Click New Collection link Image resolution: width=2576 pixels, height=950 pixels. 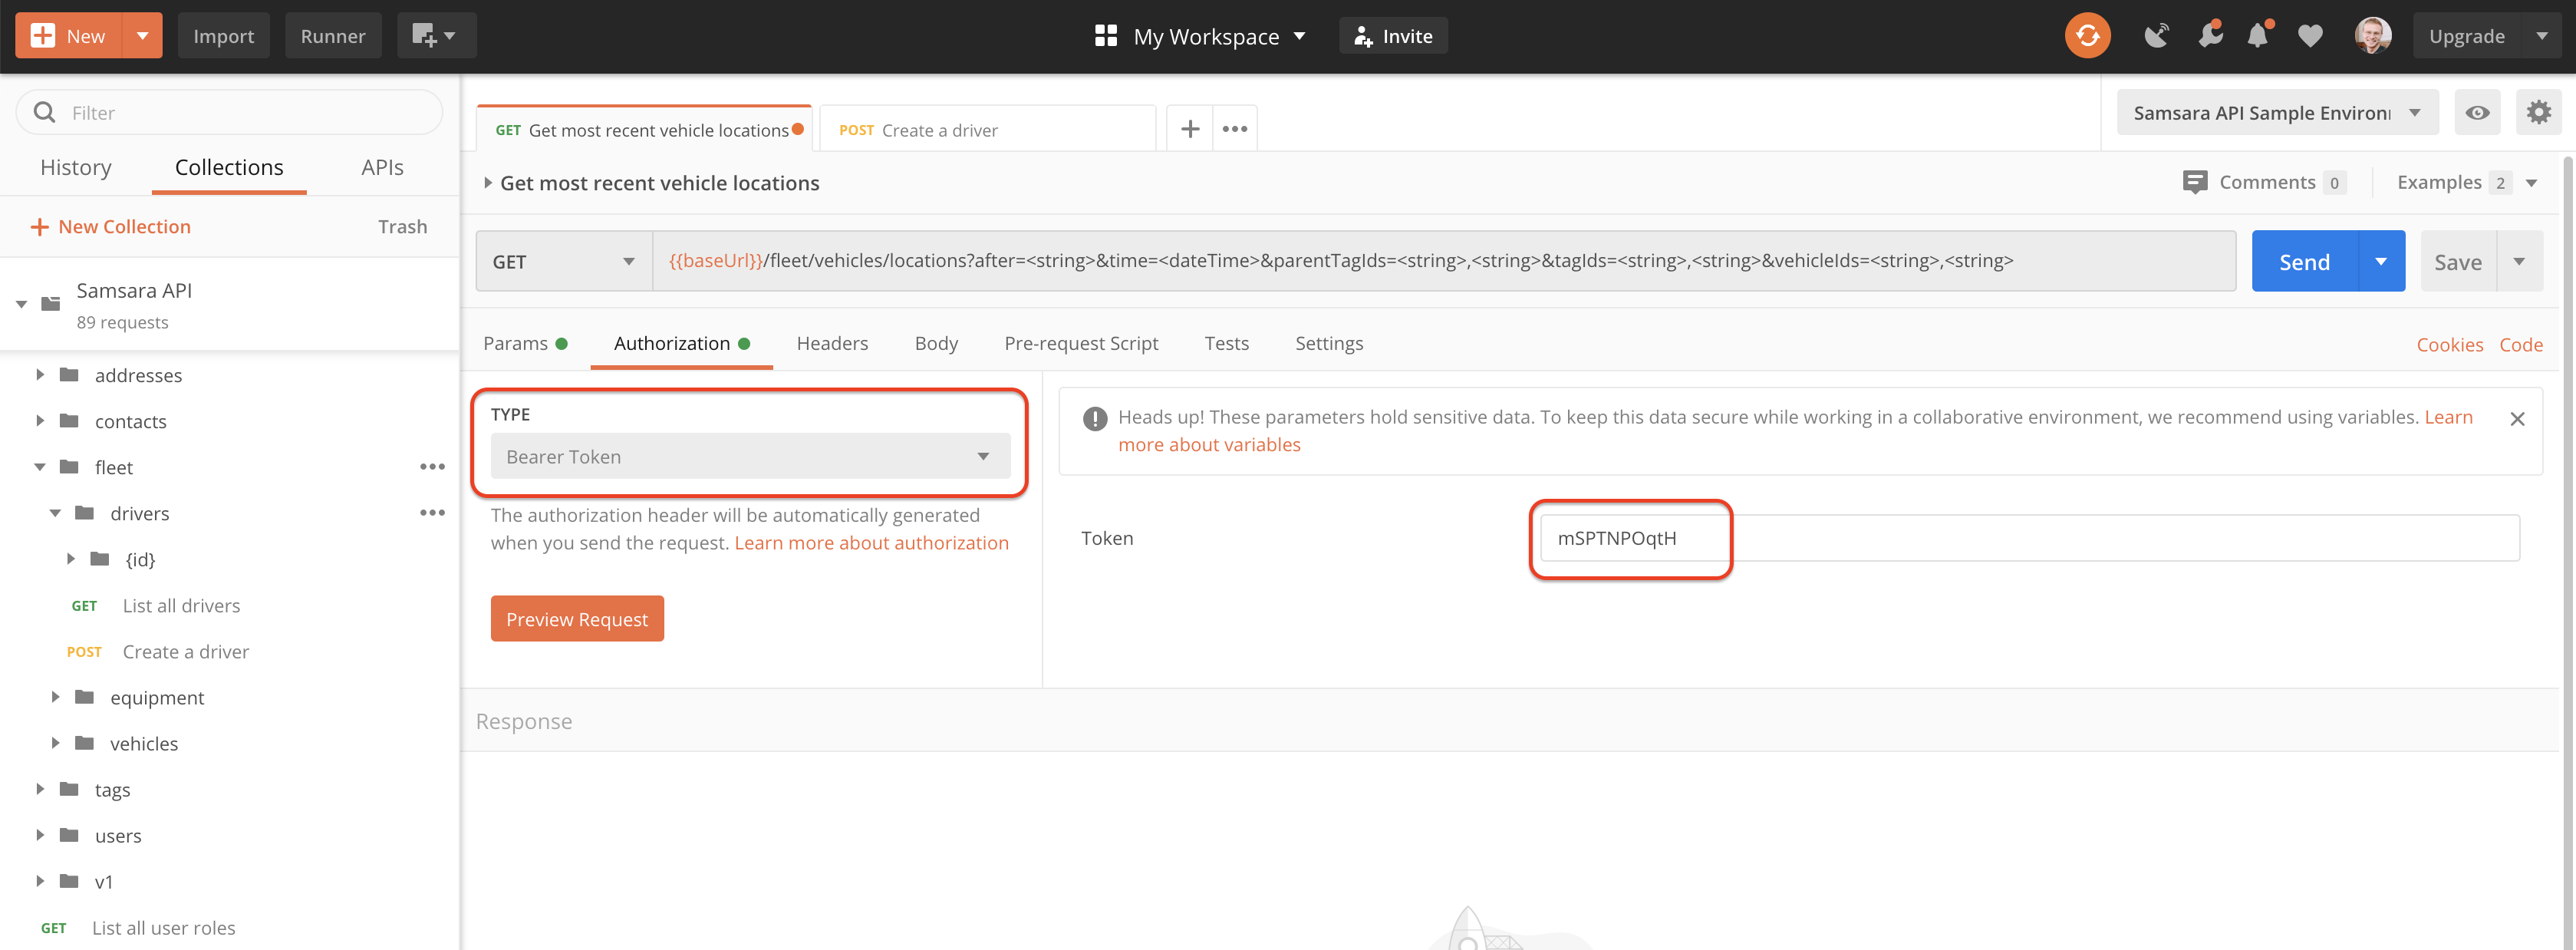pos(111,227)
